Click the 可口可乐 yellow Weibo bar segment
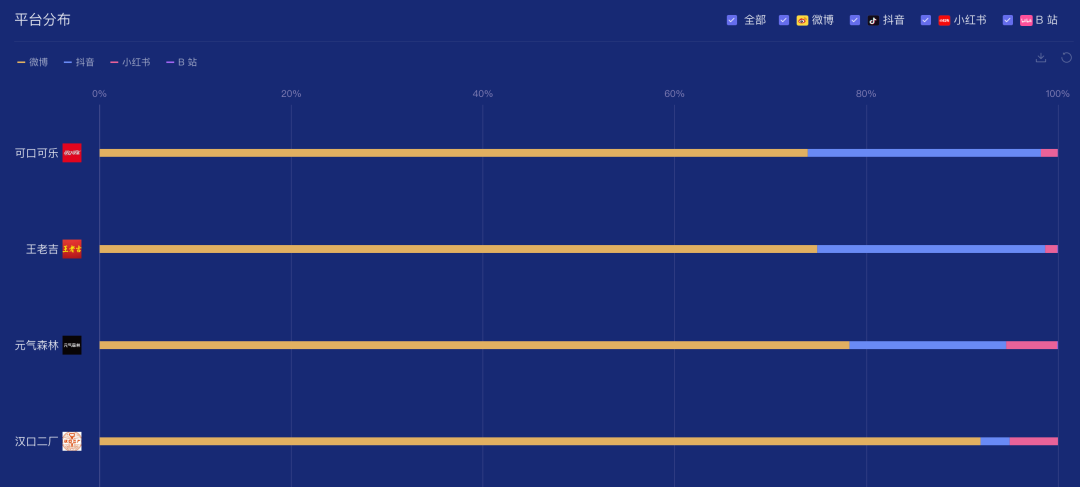 (453, 153)
